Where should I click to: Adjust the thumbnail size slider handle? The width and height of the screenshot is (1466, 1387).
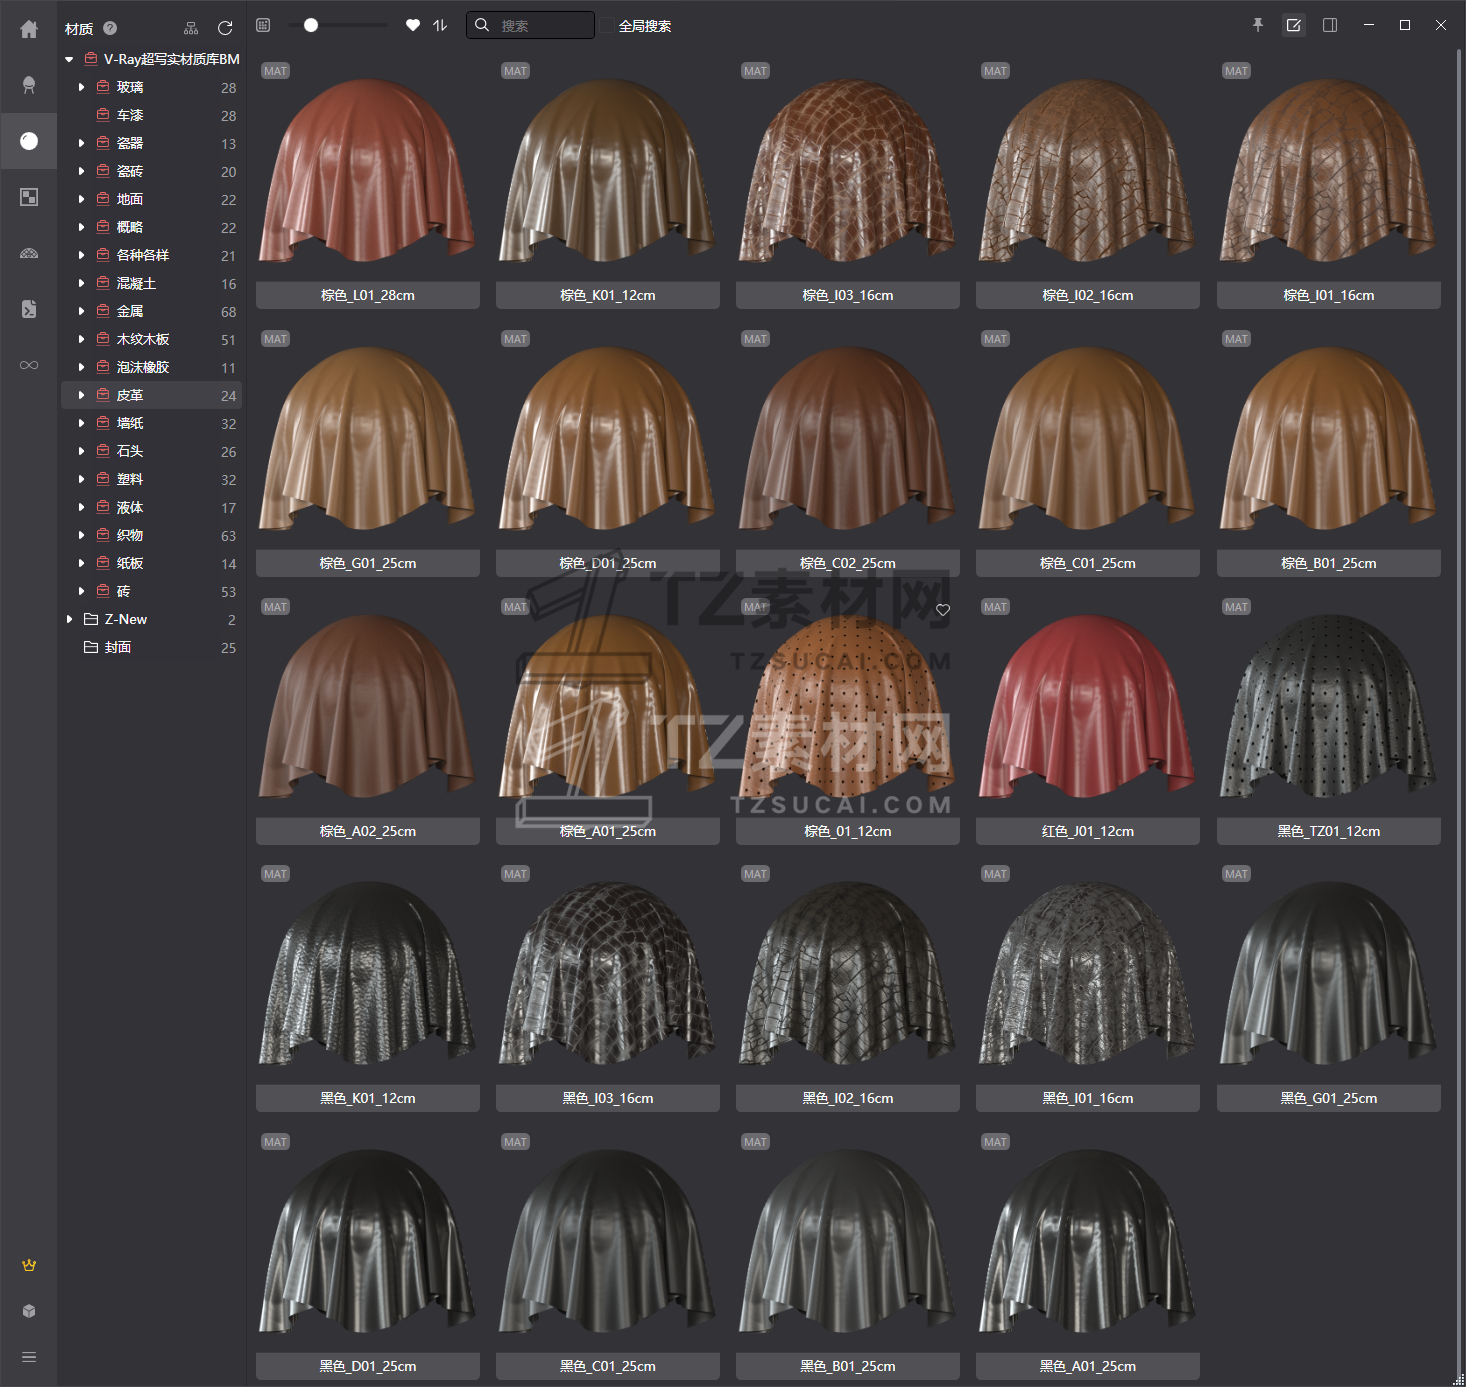click(x=311, y=25)
